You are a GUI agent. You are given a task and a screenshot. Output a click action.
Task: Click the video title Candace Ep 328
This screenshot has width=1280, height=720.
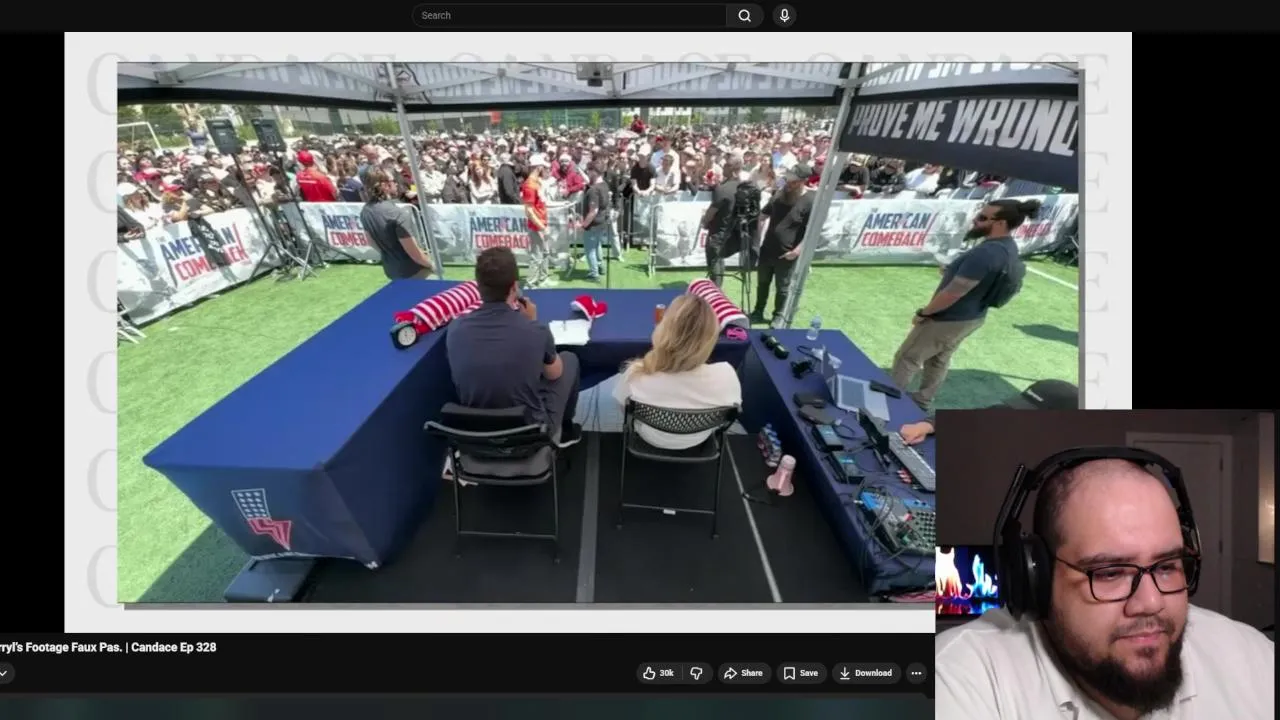click(108, 647)
